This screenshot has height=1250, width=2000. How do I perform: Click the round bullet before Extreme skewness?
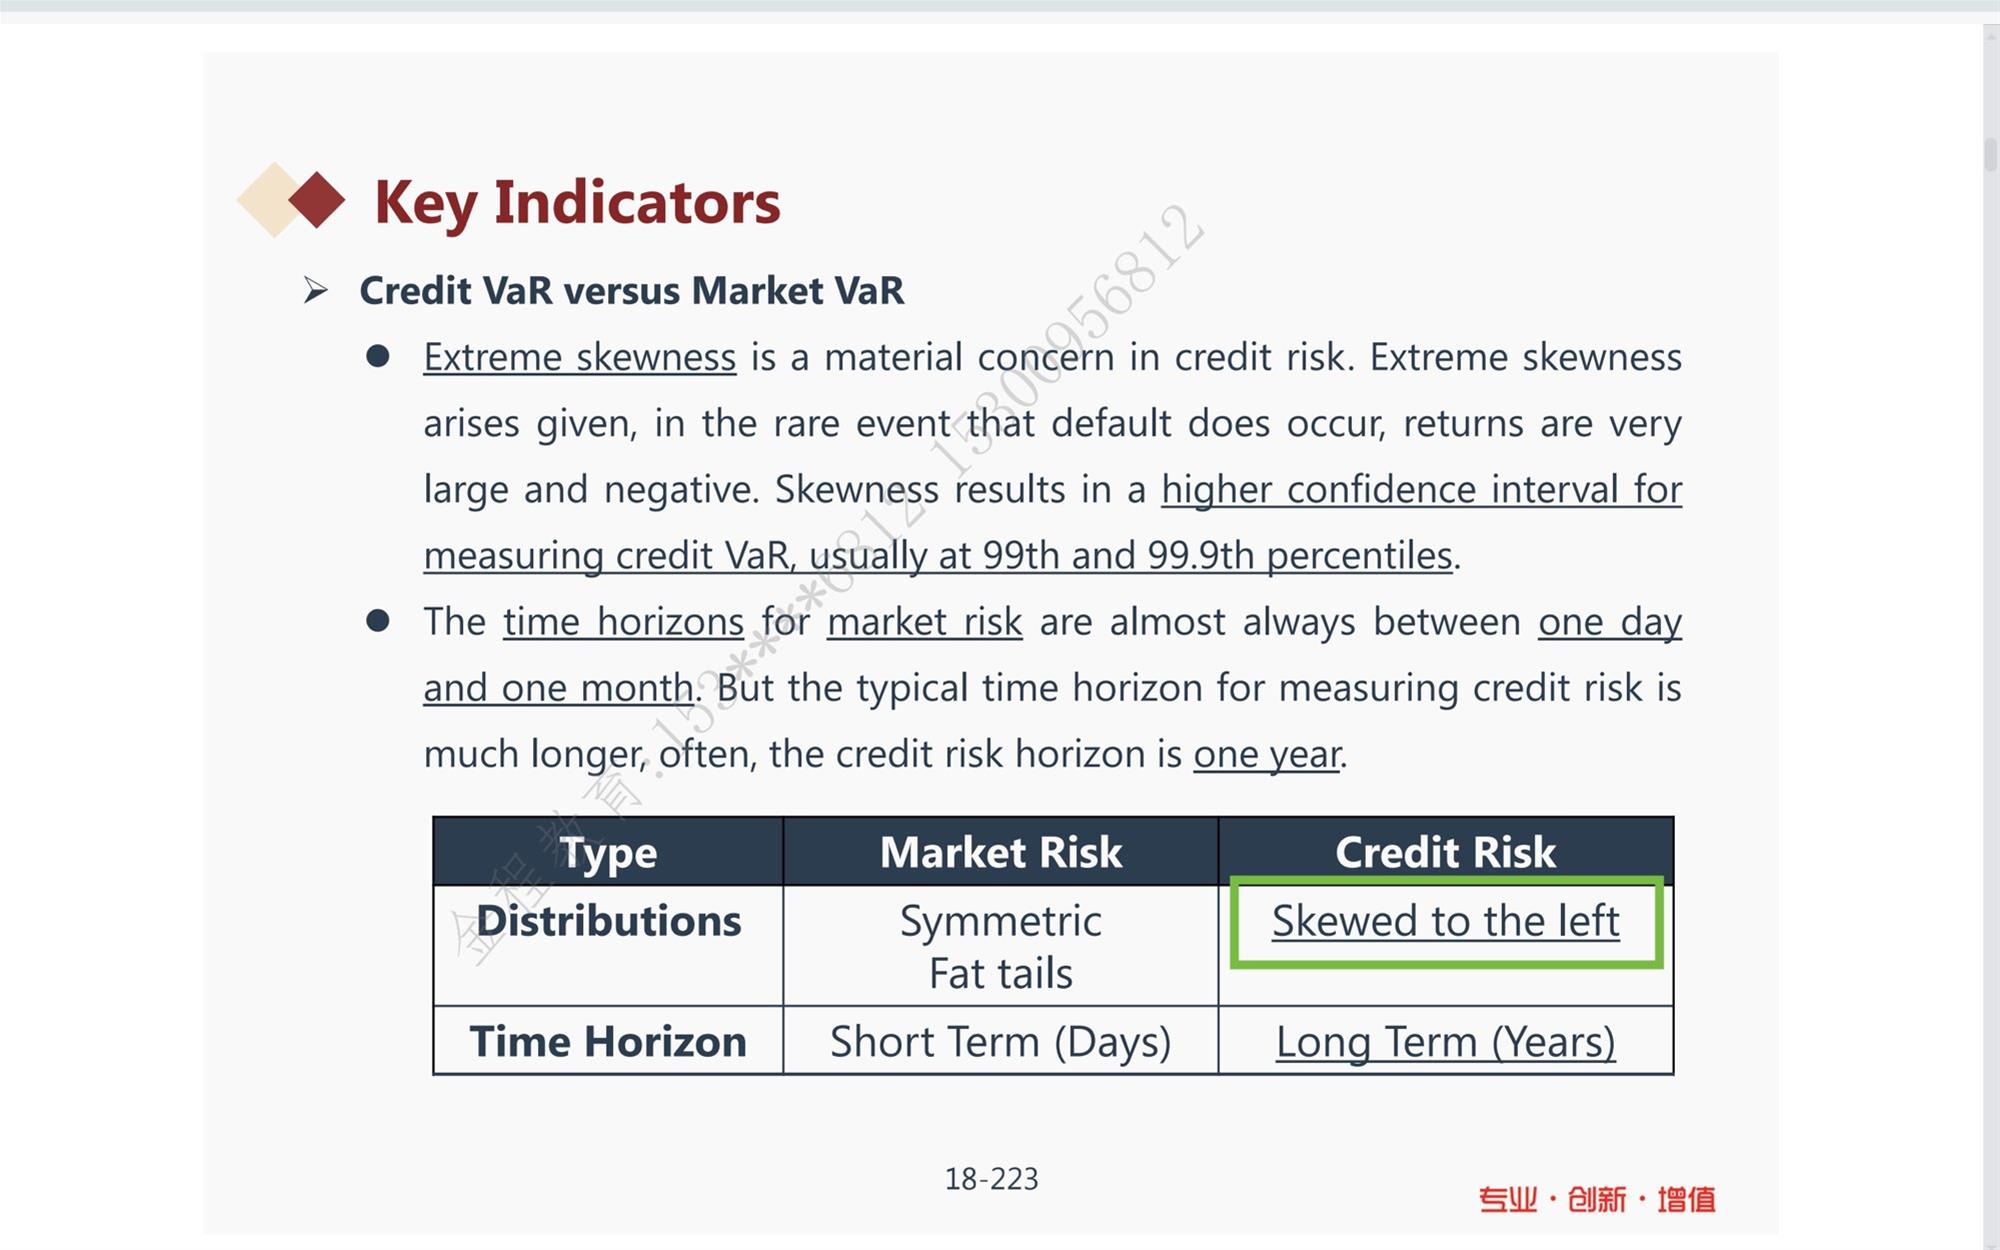[x=378, y=357]
